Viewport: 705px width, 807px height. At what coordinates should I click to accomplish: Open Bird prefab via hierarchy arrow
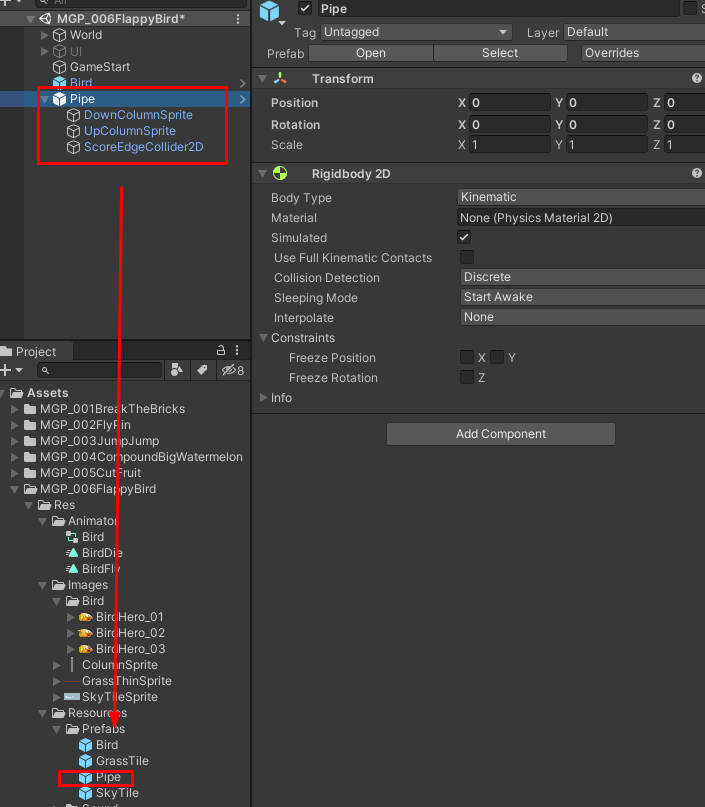click(242, 83)
